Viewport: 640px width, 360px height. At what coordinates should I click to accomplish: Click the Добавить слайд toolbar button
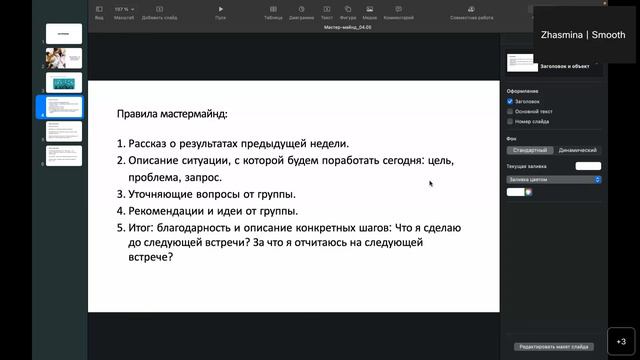point(159,13)
